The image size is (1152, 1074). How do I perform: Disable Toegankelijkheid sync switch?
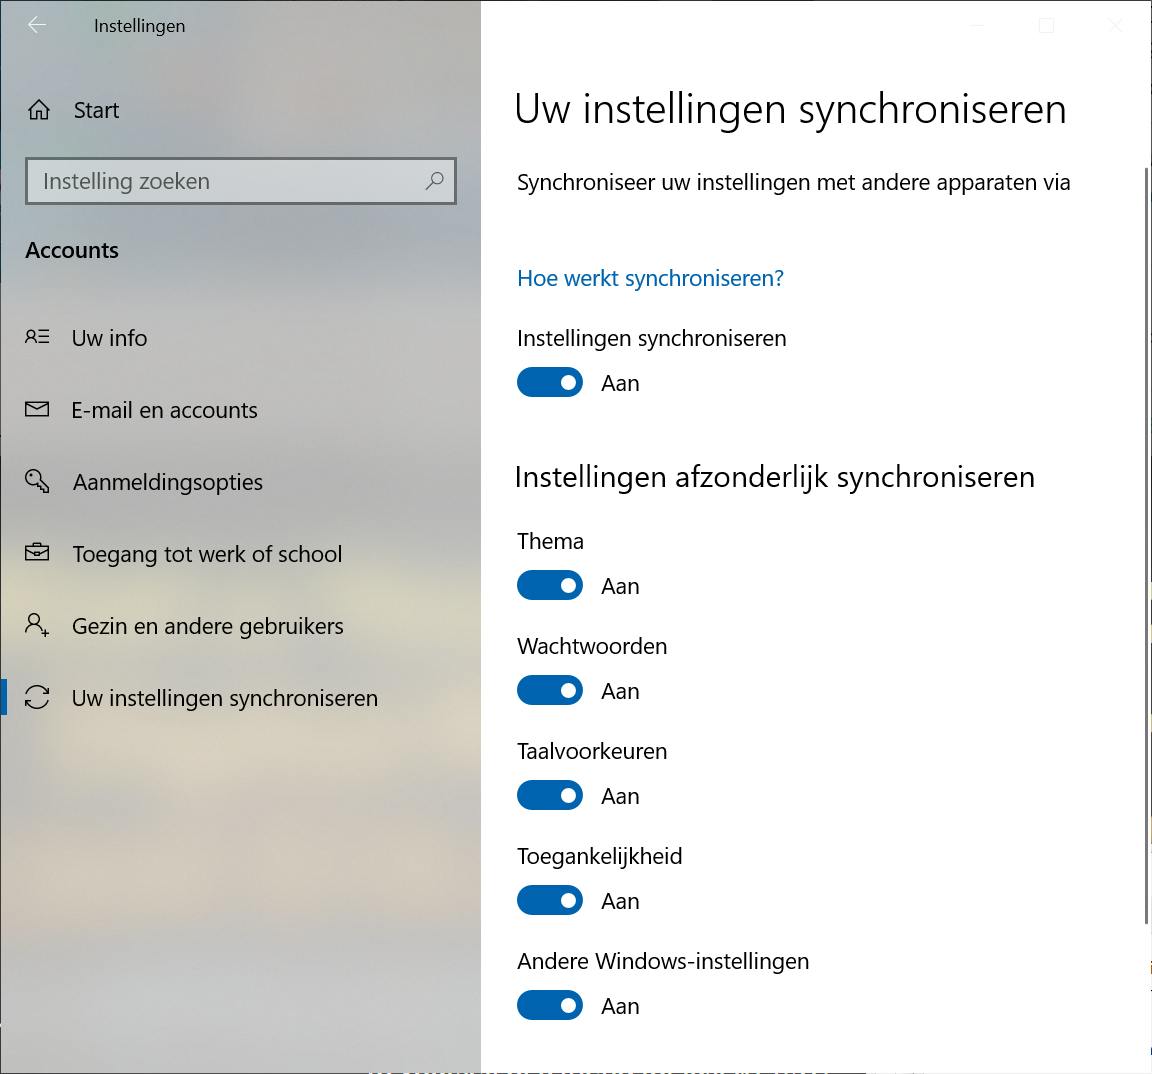550,900
